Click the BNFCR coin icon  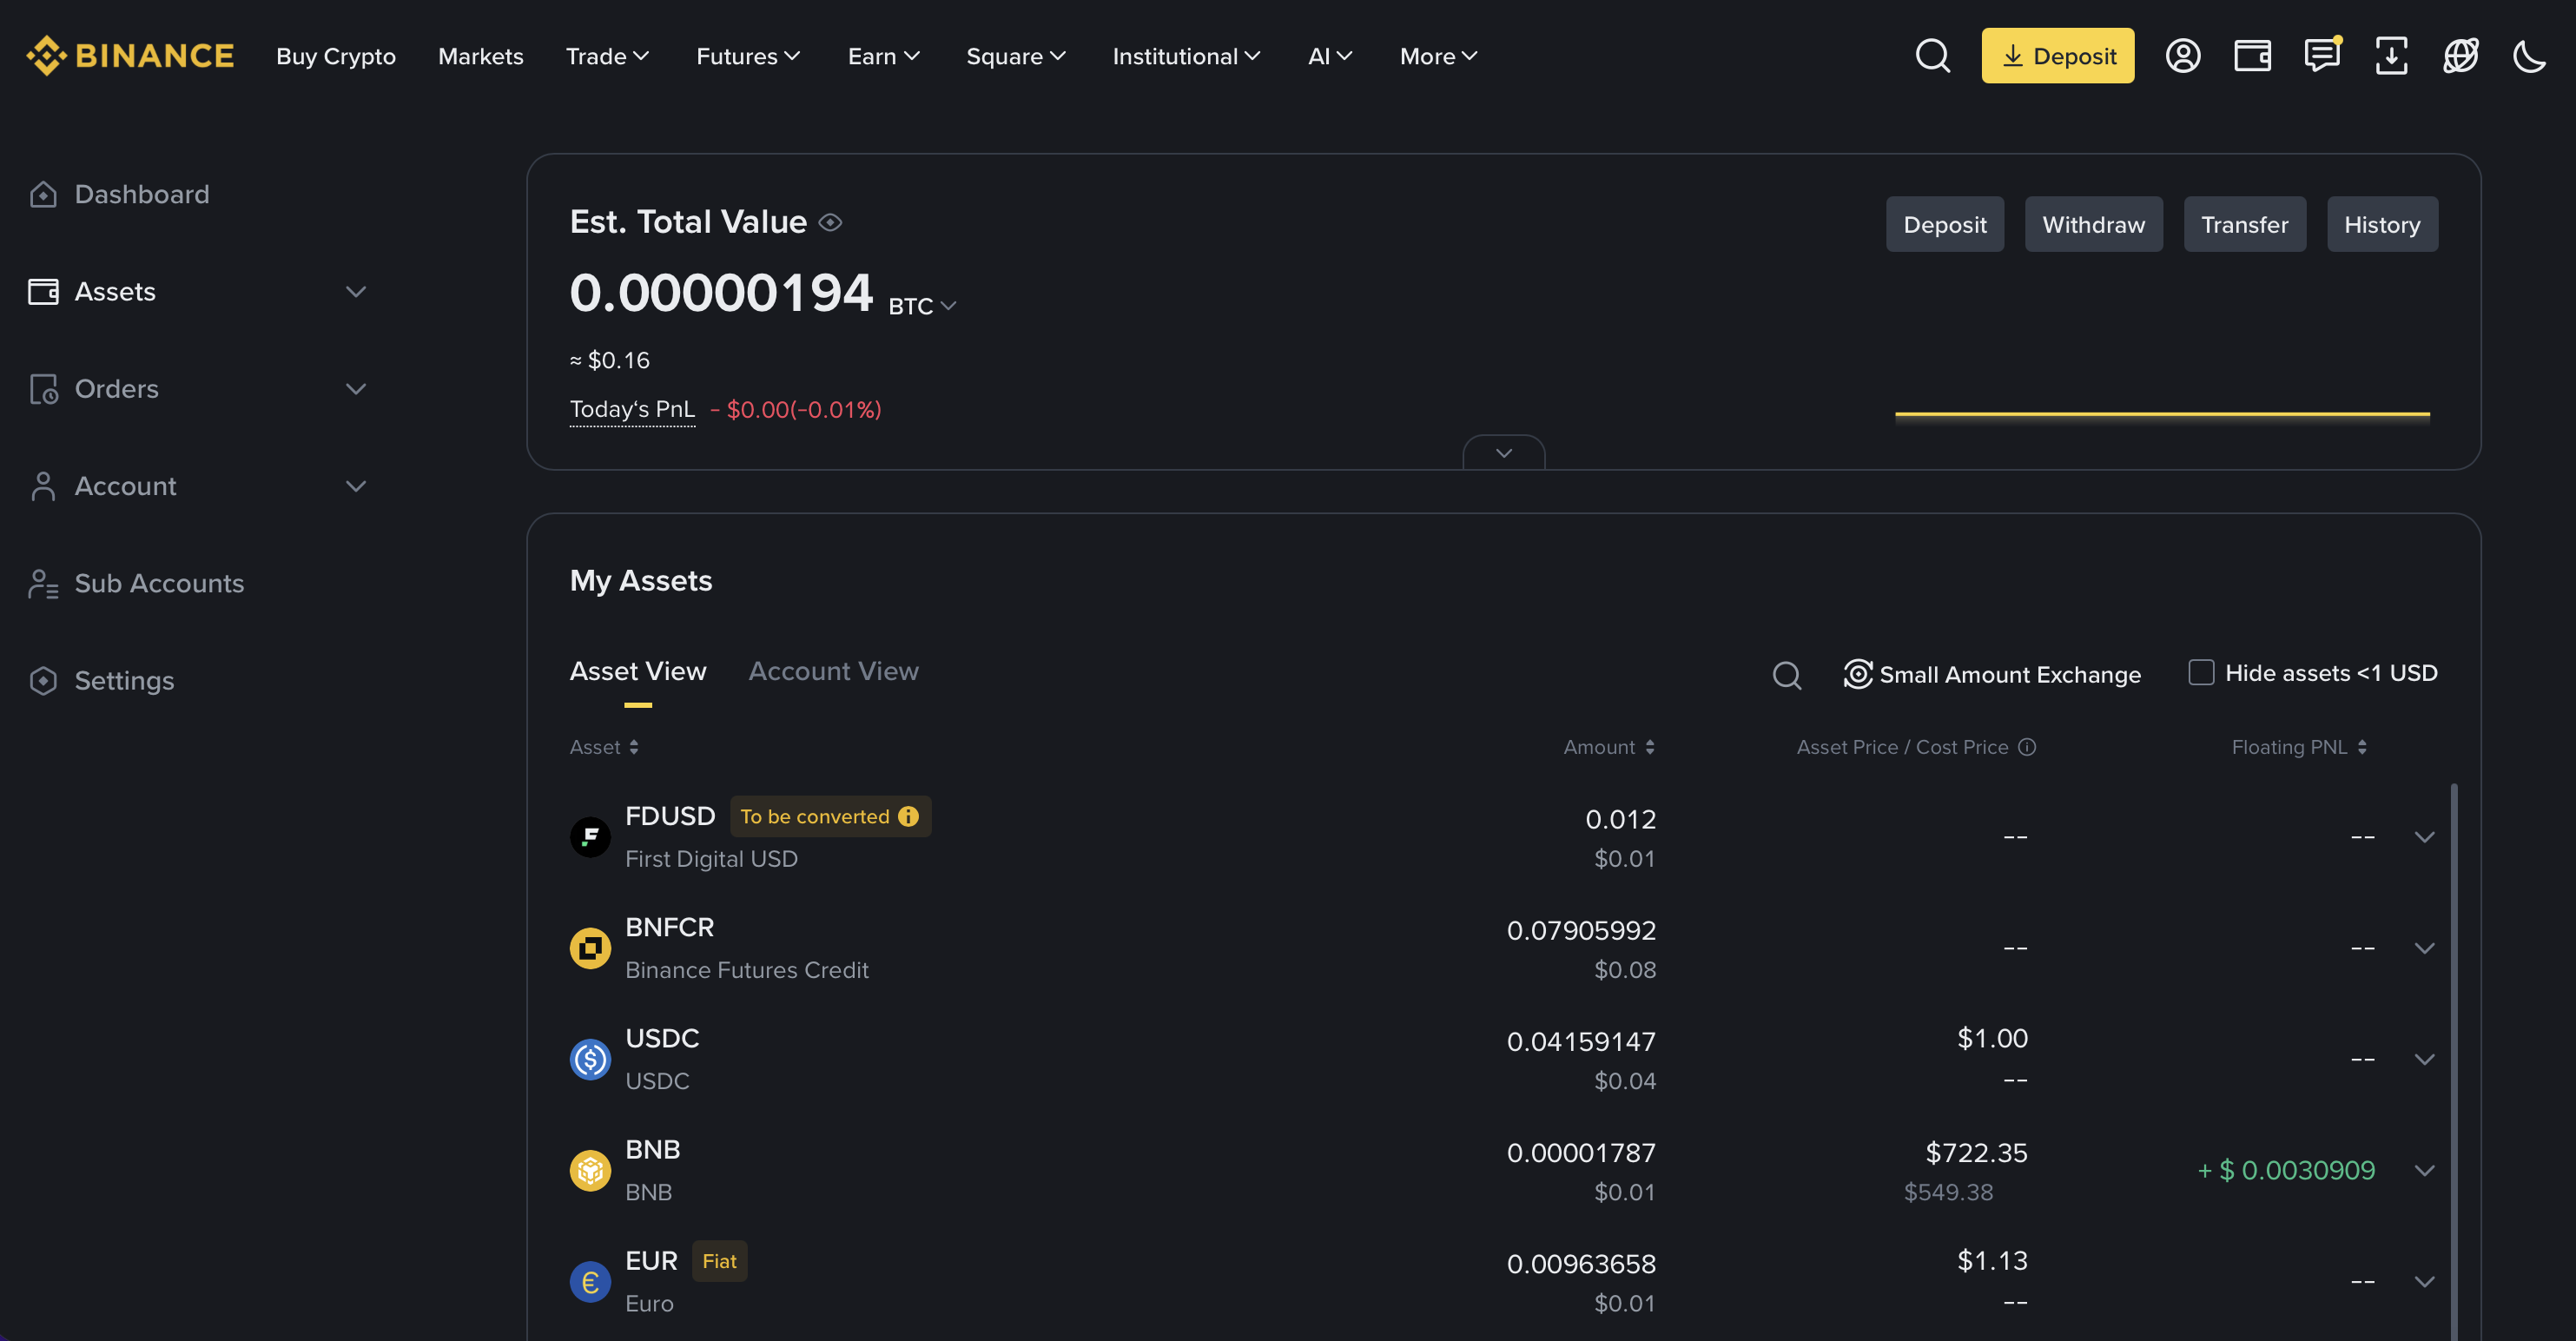[x=590, y=947]
